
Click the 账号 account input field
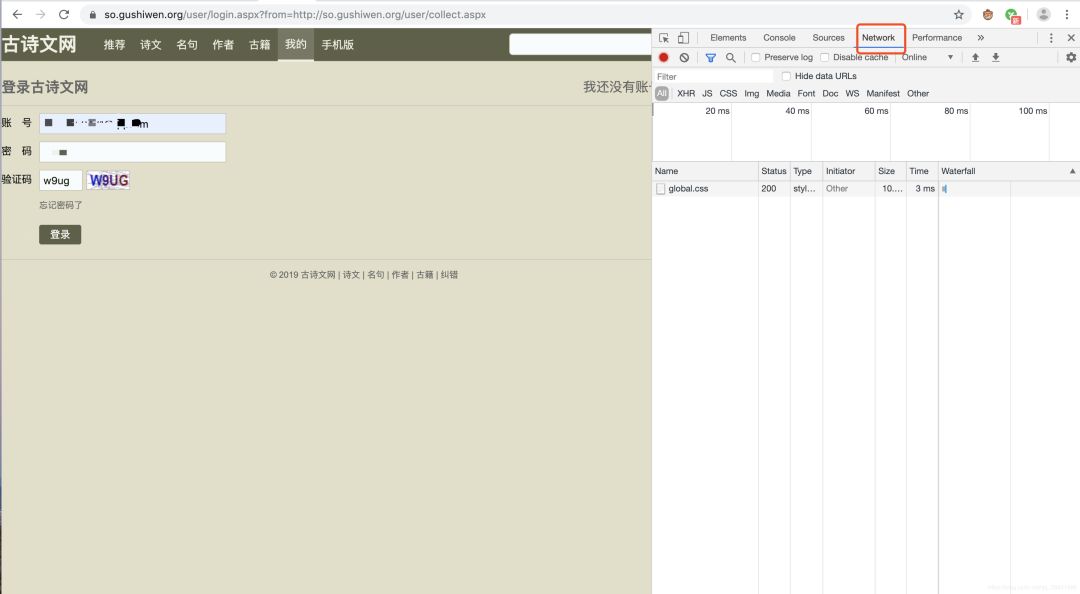coord(132,123)
